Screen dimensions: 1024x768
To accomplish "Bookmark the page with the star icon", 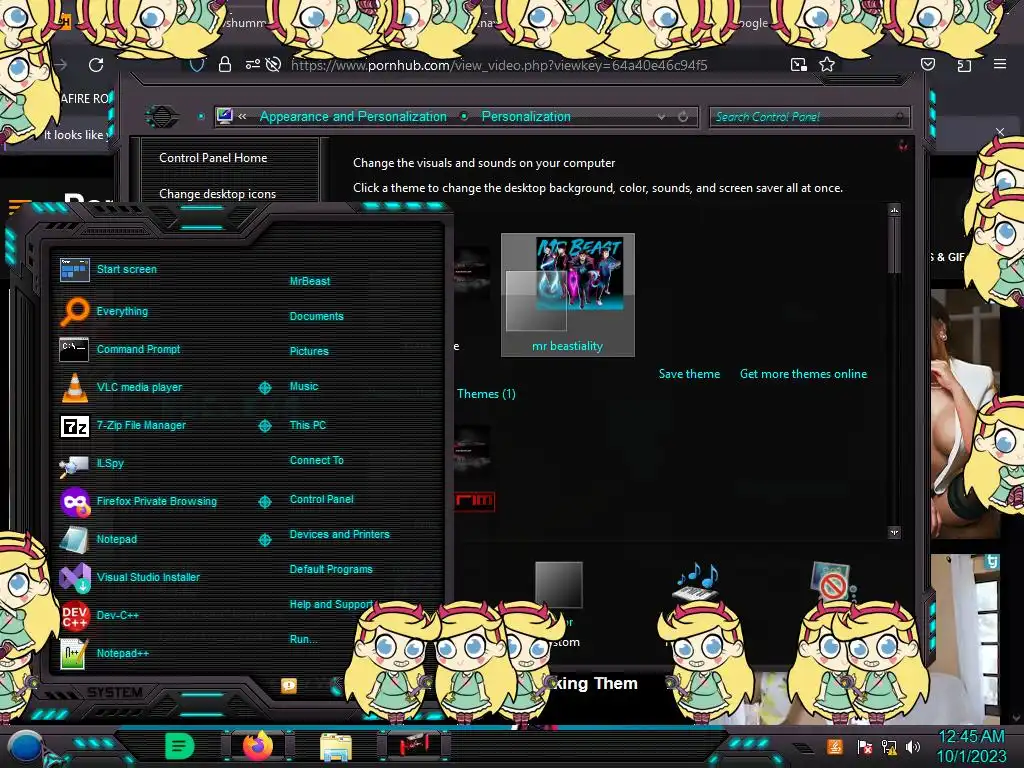I will [x=827, y=64].
